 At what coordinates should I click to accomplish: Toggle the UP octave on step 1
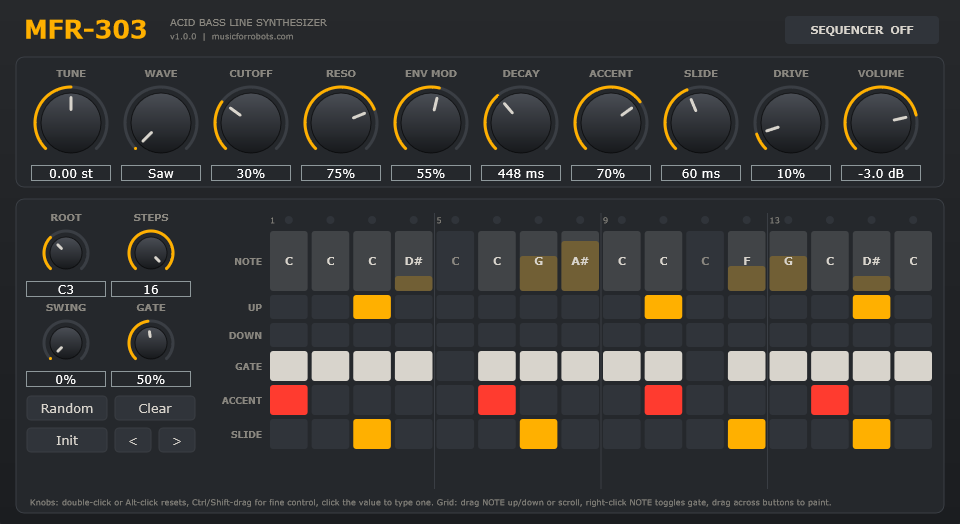pos(289,307)
